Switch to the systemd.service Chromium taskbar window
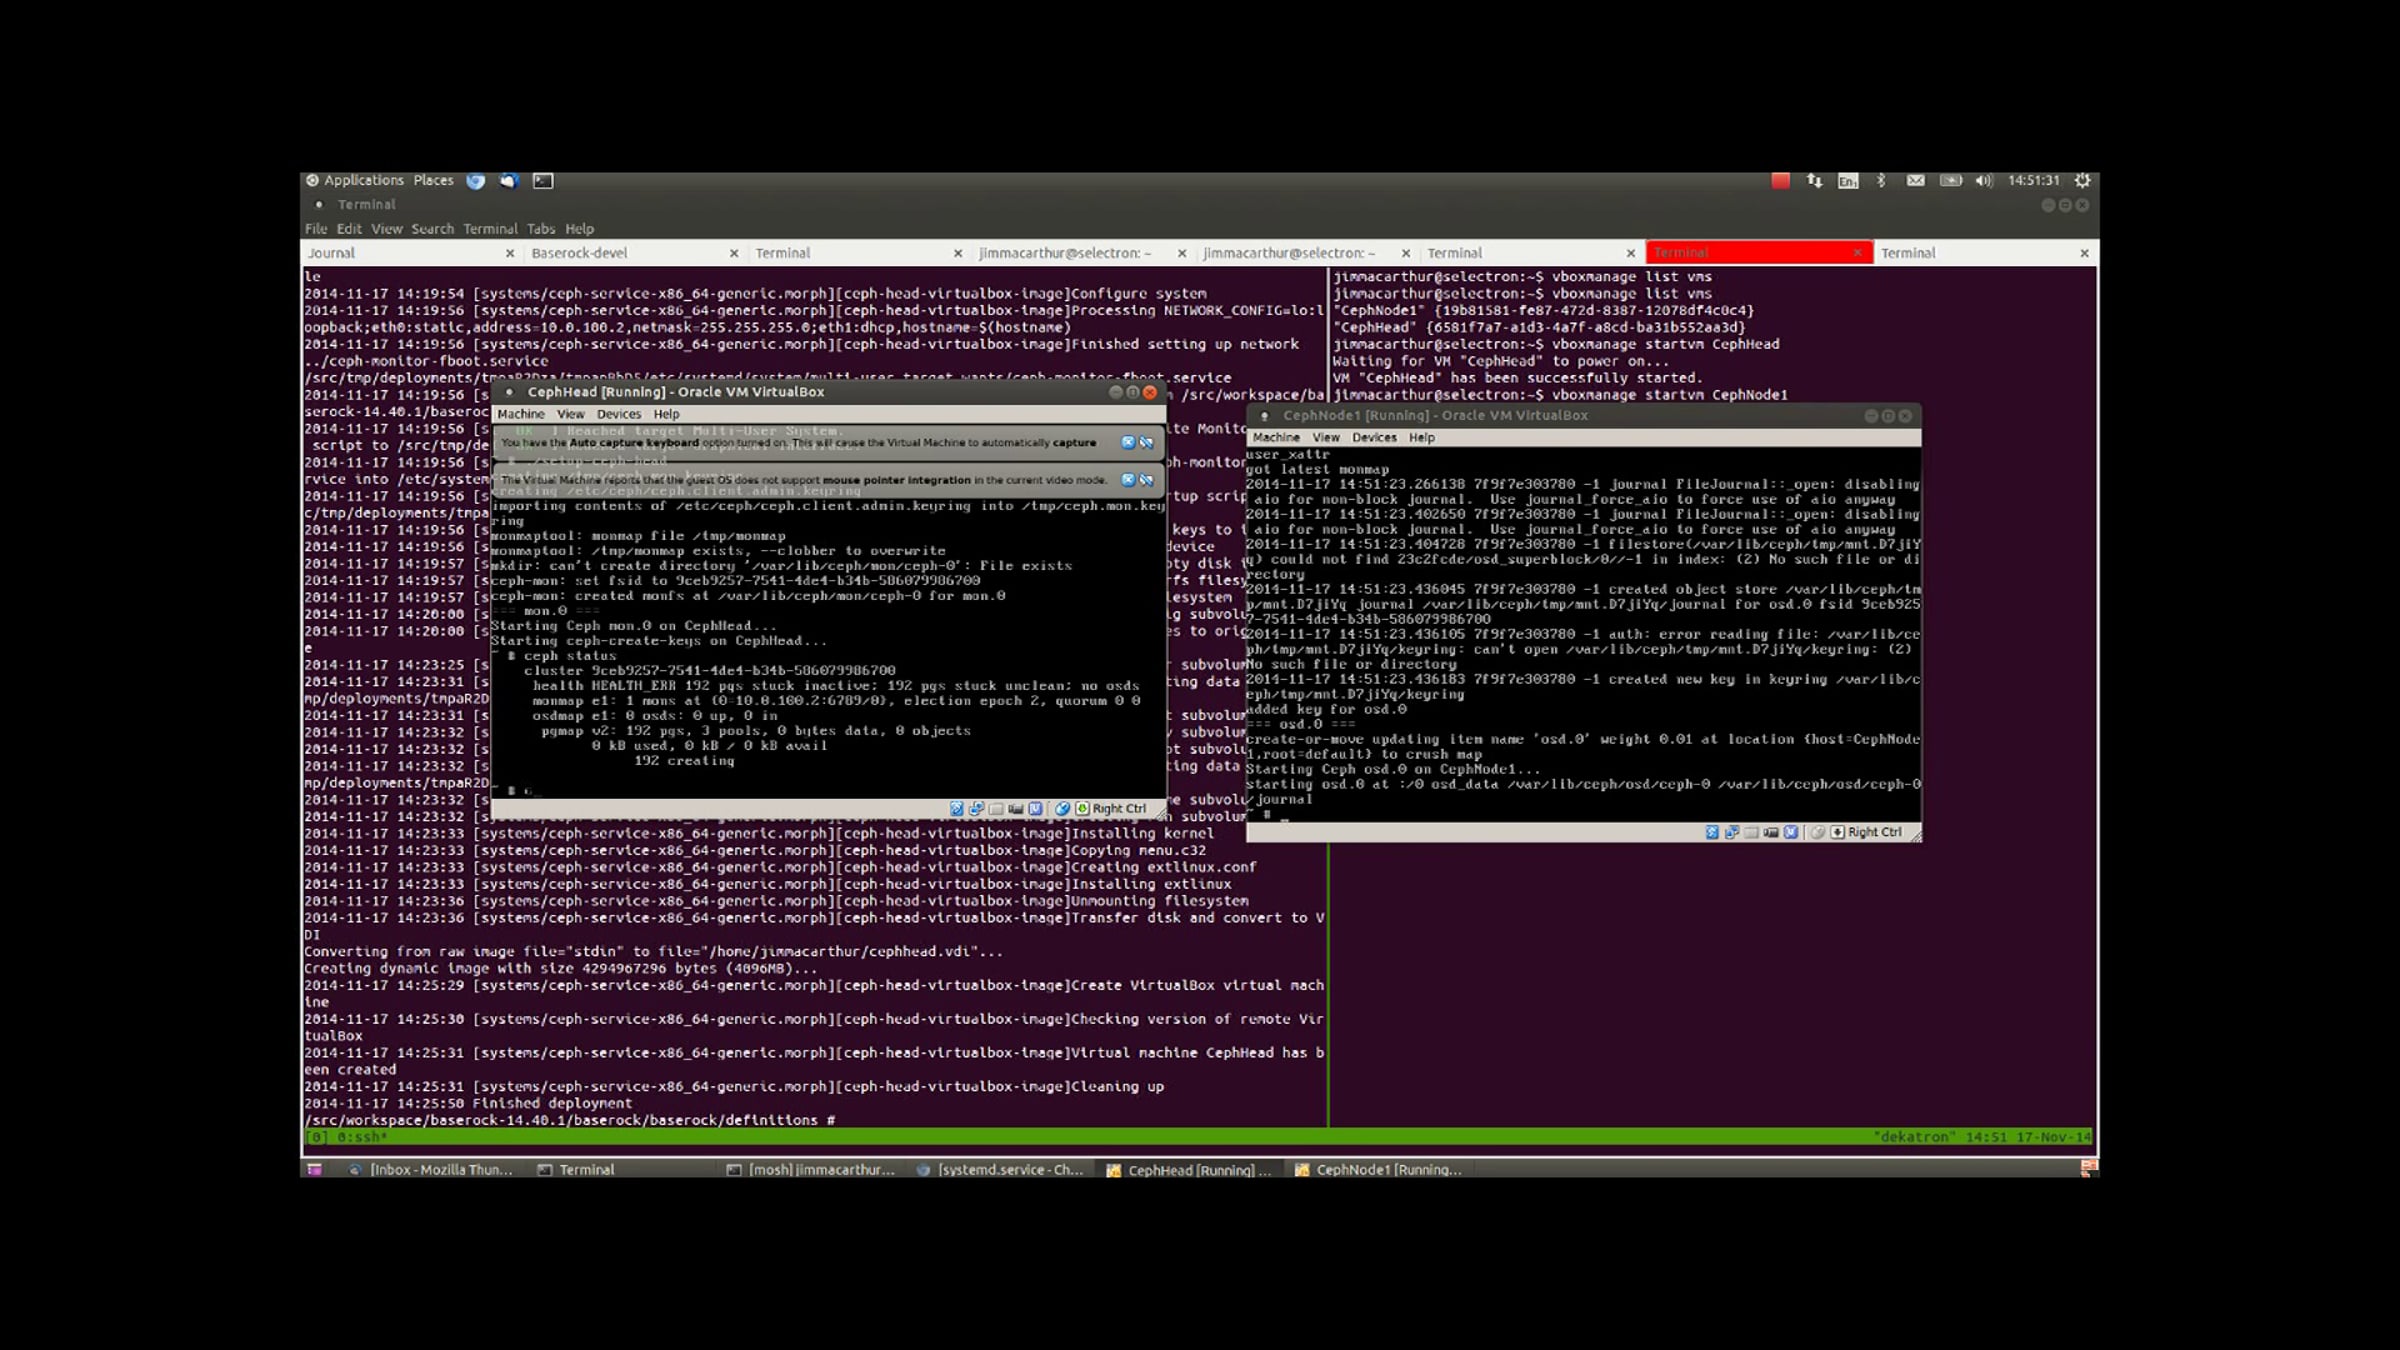This screenshot has width=2400, height=1350. (x=1000, y=1170)
